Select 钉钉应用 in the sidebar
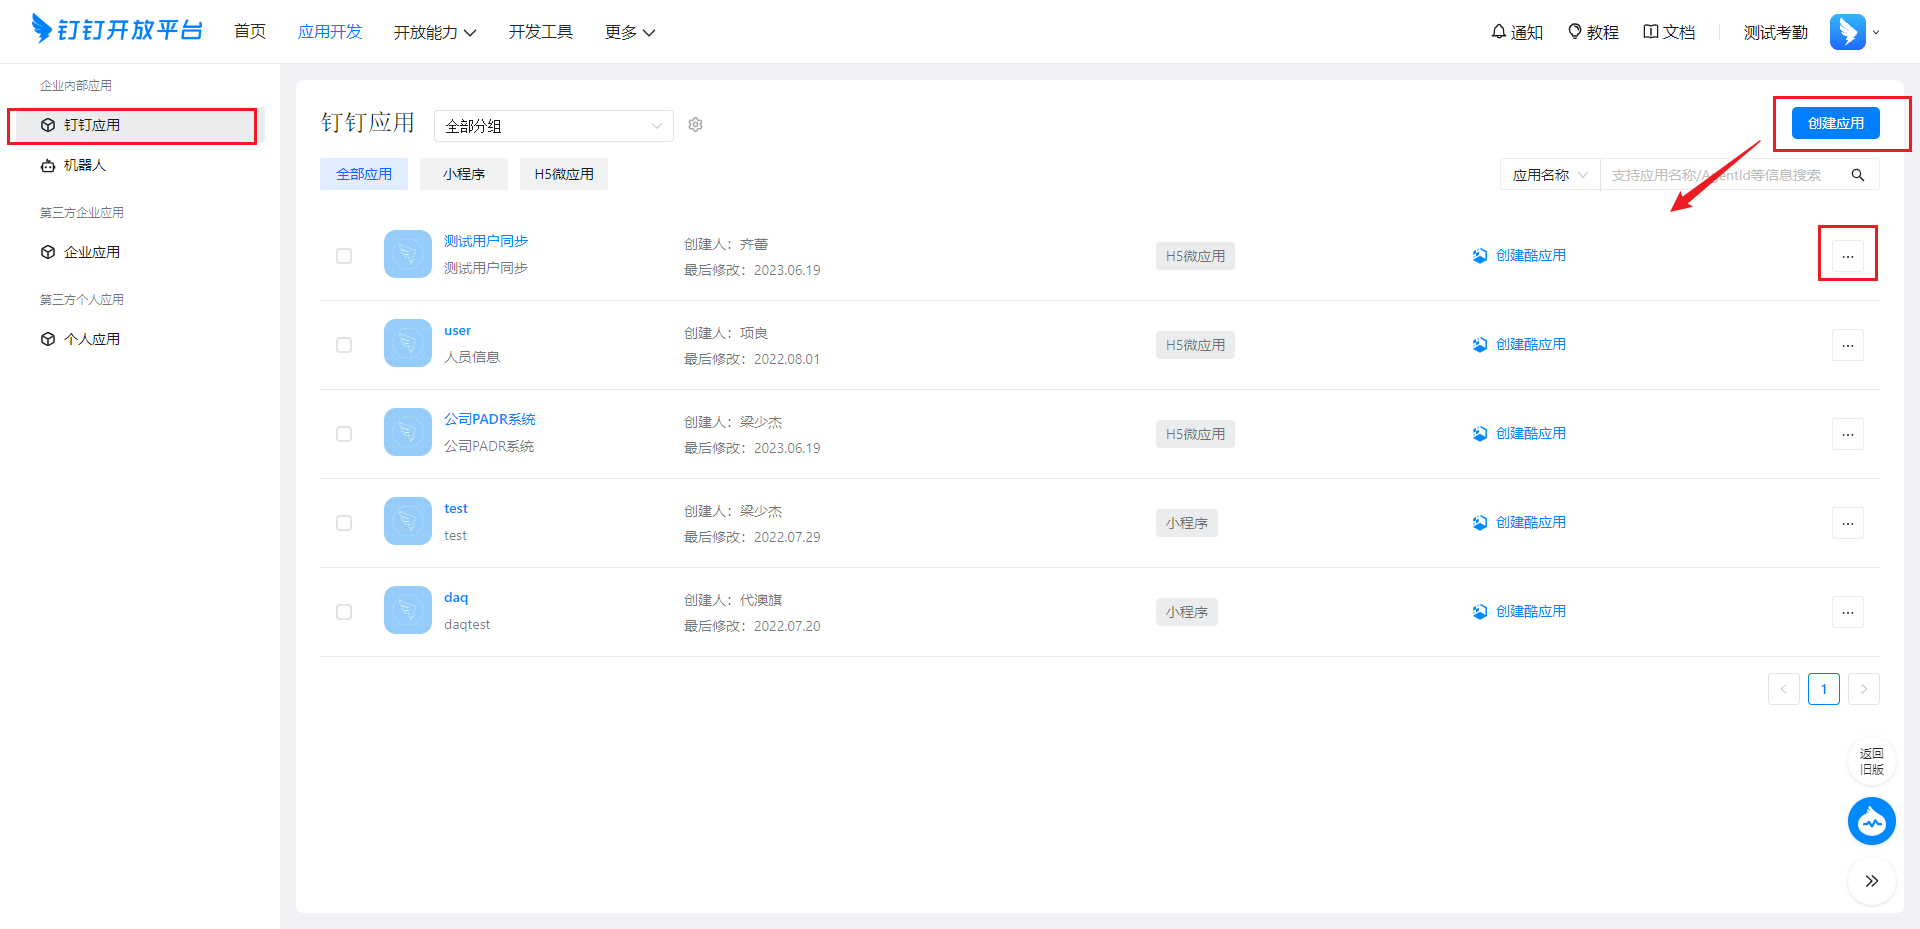The width and height of the screenshot is (1920, 929). tap(132, 125)
